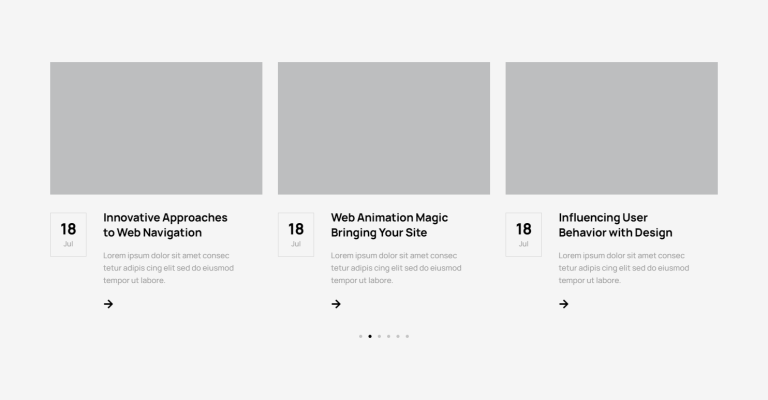The image size is (768, 400).
Task: Select the Innovative Approaches post image placeholder
Action: [156, 128]
